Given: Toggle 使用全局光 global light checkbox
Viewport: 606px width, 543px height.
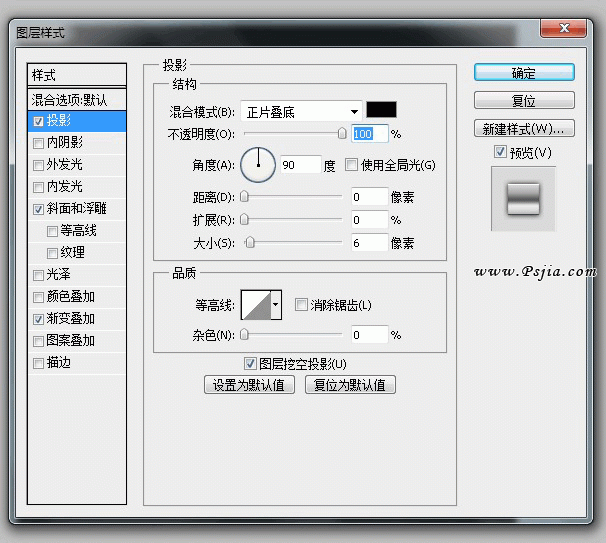Looking at the screenshot, I should click(x=351, y=165).
